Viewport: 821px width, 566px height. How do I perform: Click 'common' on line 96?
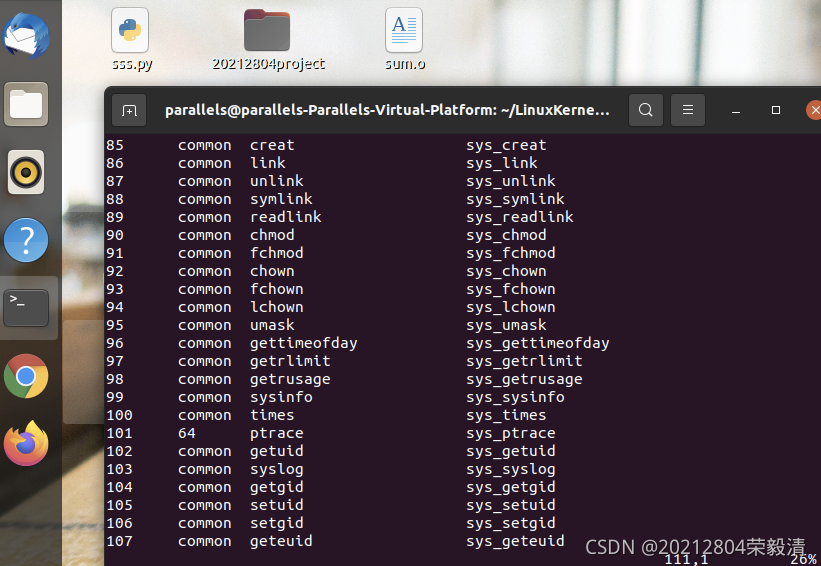point(204,344)
